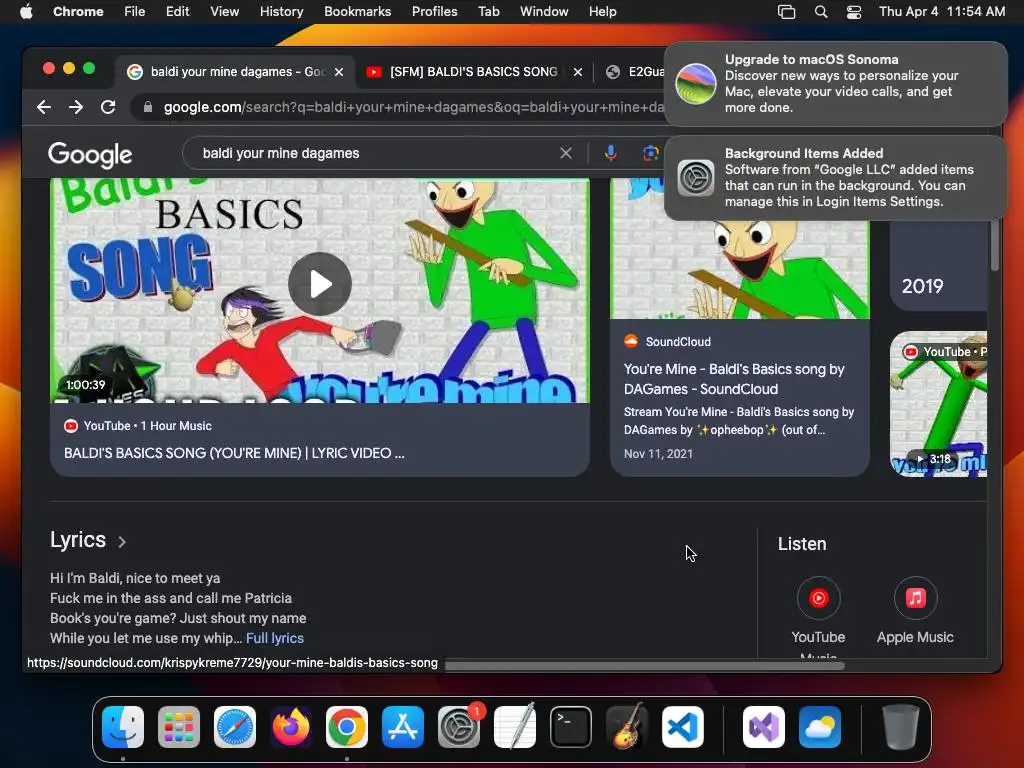Click the horizontal scrollbar at bottom
Image resolution: width=1024 pixels, height=768 pixels.
click(x=645, y=665)
